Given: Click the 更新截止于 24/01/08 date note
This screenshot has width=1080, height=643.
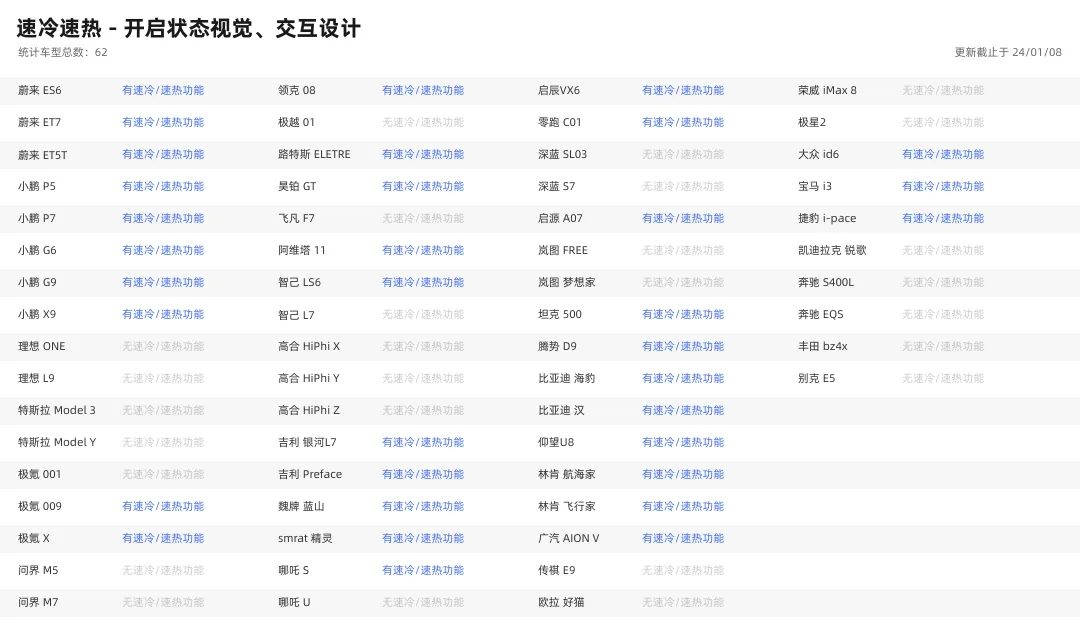Looking at the screenshot, I should [x=1008, y=52].
